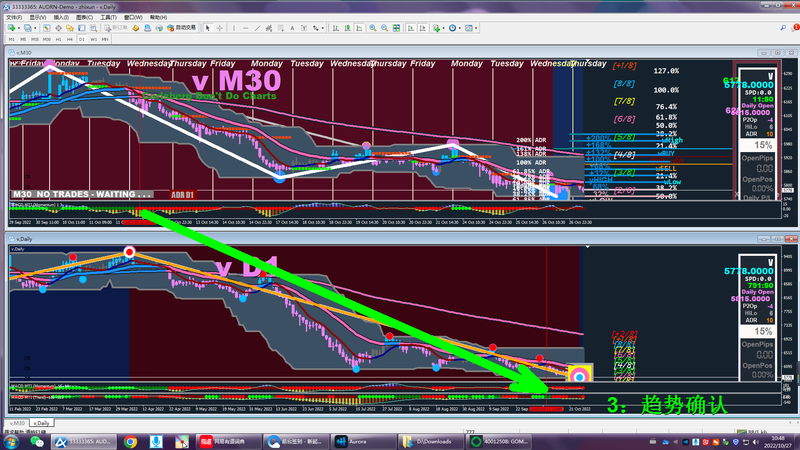Screen dimensions: 800x450
Task: Select the D1 timeframe button
Action: 82,39
